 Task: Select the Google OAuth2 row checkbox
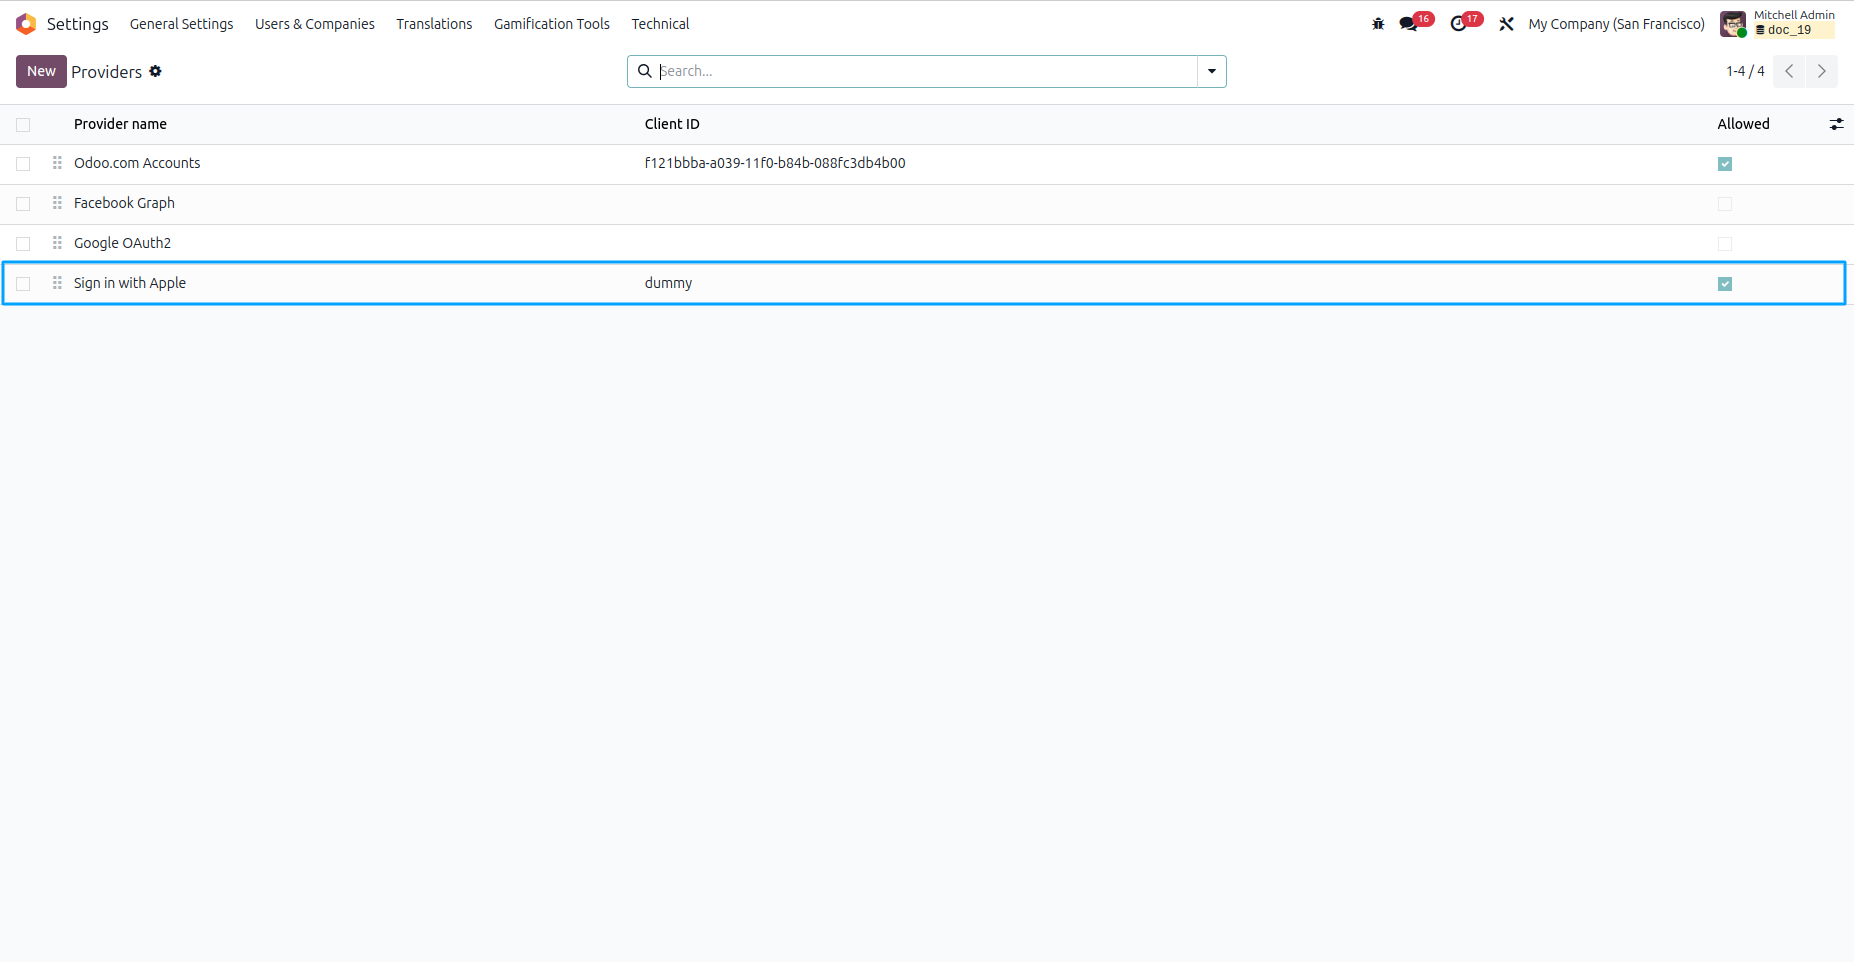pyautogui.click(x=23, y=244)
